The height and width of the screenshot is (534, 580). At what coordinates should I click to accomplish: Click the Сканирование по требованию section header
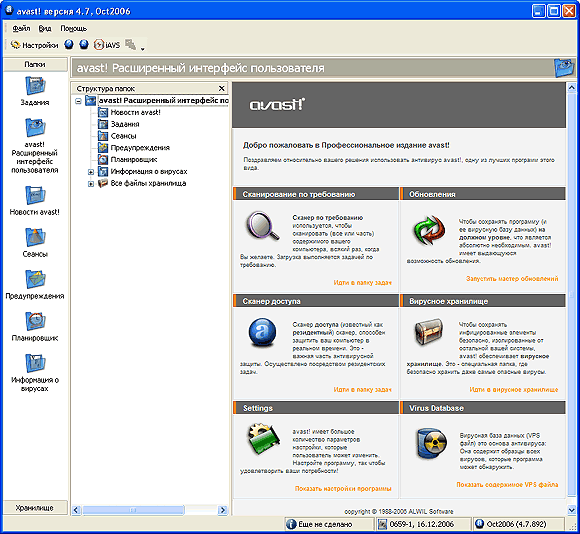coord(316,194)
